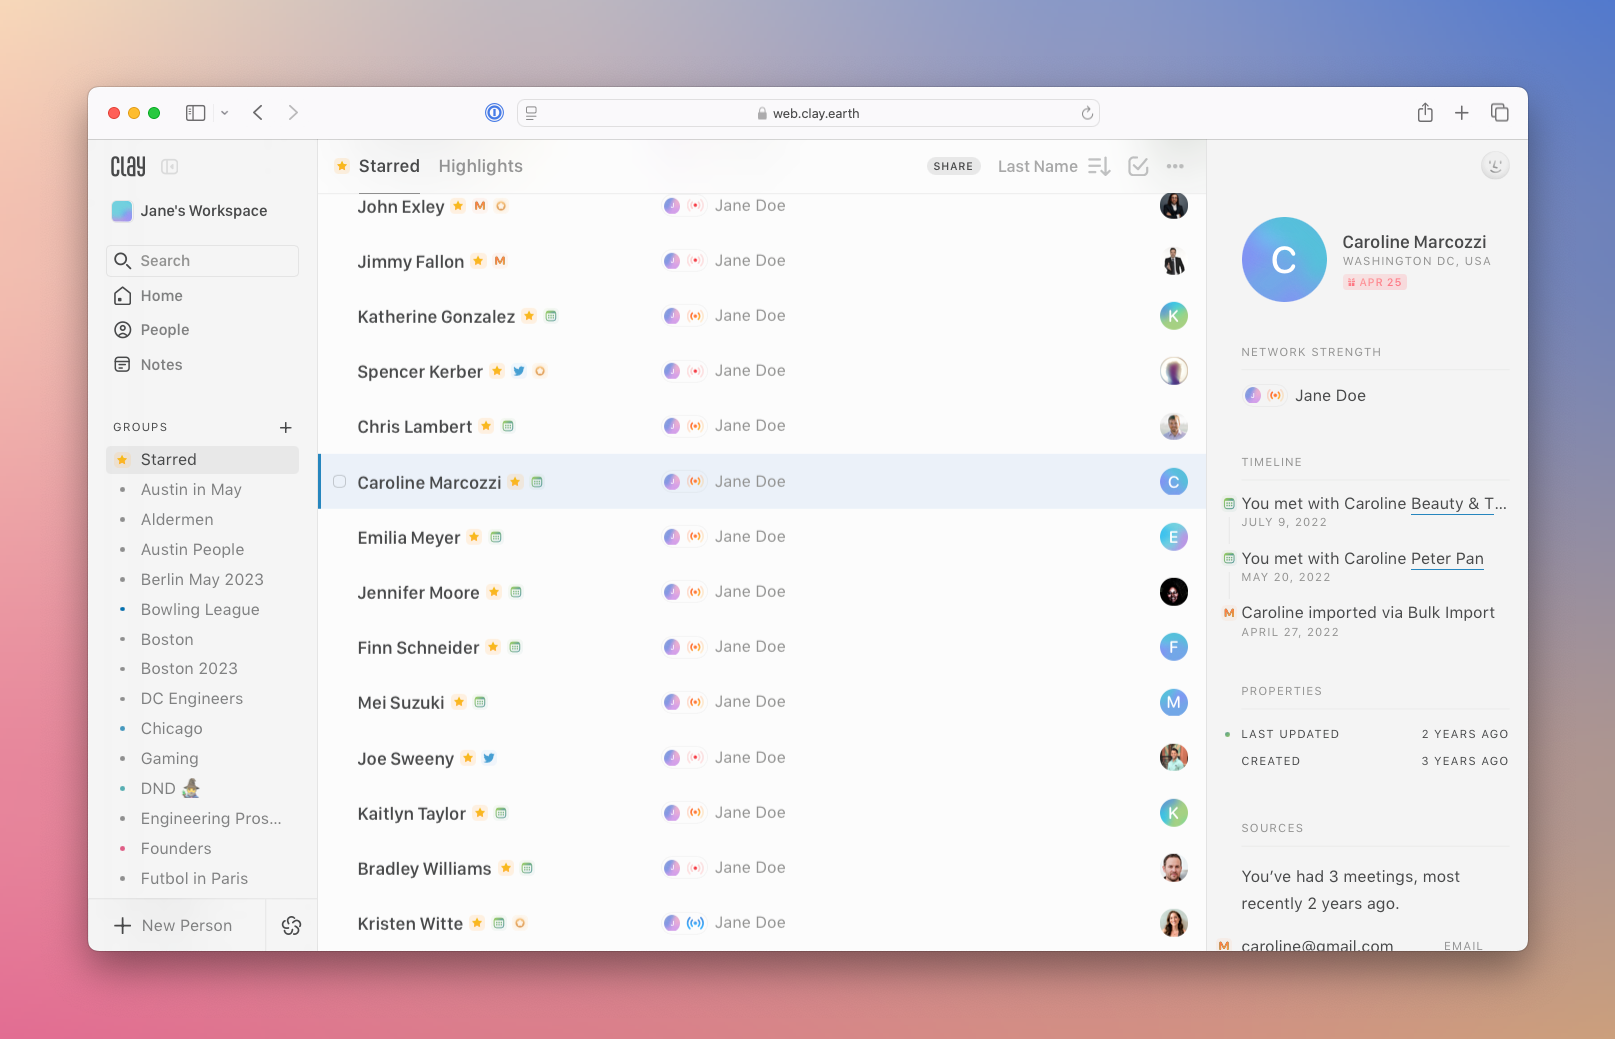Open the three-dot more options menu
This screenshot has width=1615, height=1039.
click(x=1175, y=167)
